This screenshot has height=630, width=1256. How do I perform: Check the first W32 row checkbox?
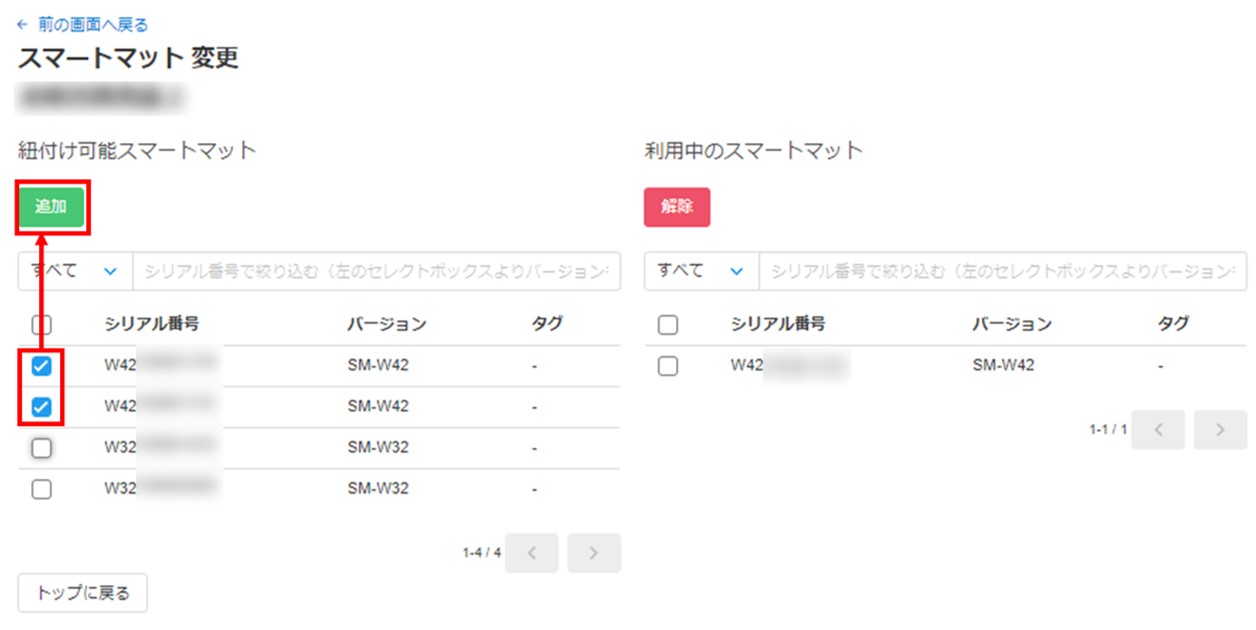coord(42,449)
